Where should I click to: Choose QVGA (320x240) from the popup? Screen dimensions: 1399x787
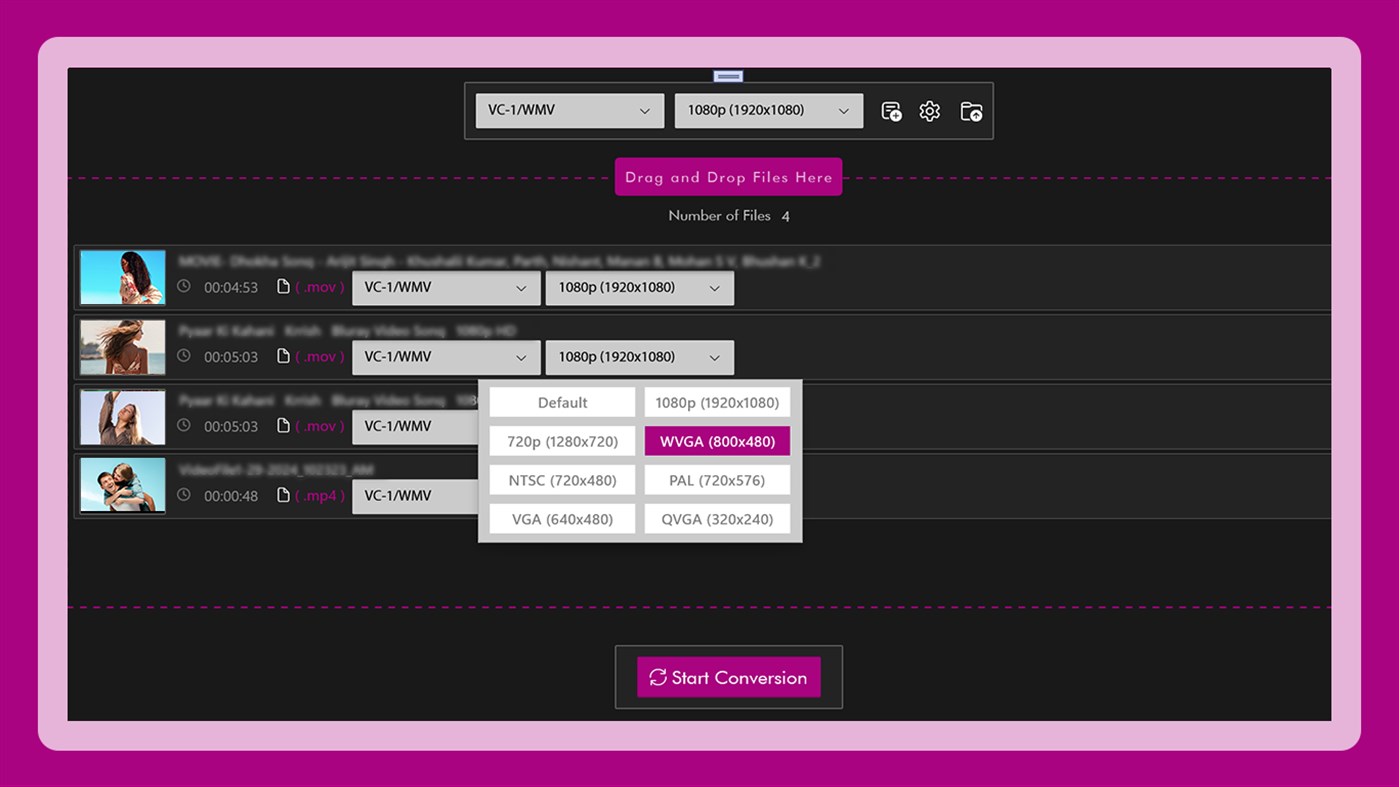[x=716, y=518]
